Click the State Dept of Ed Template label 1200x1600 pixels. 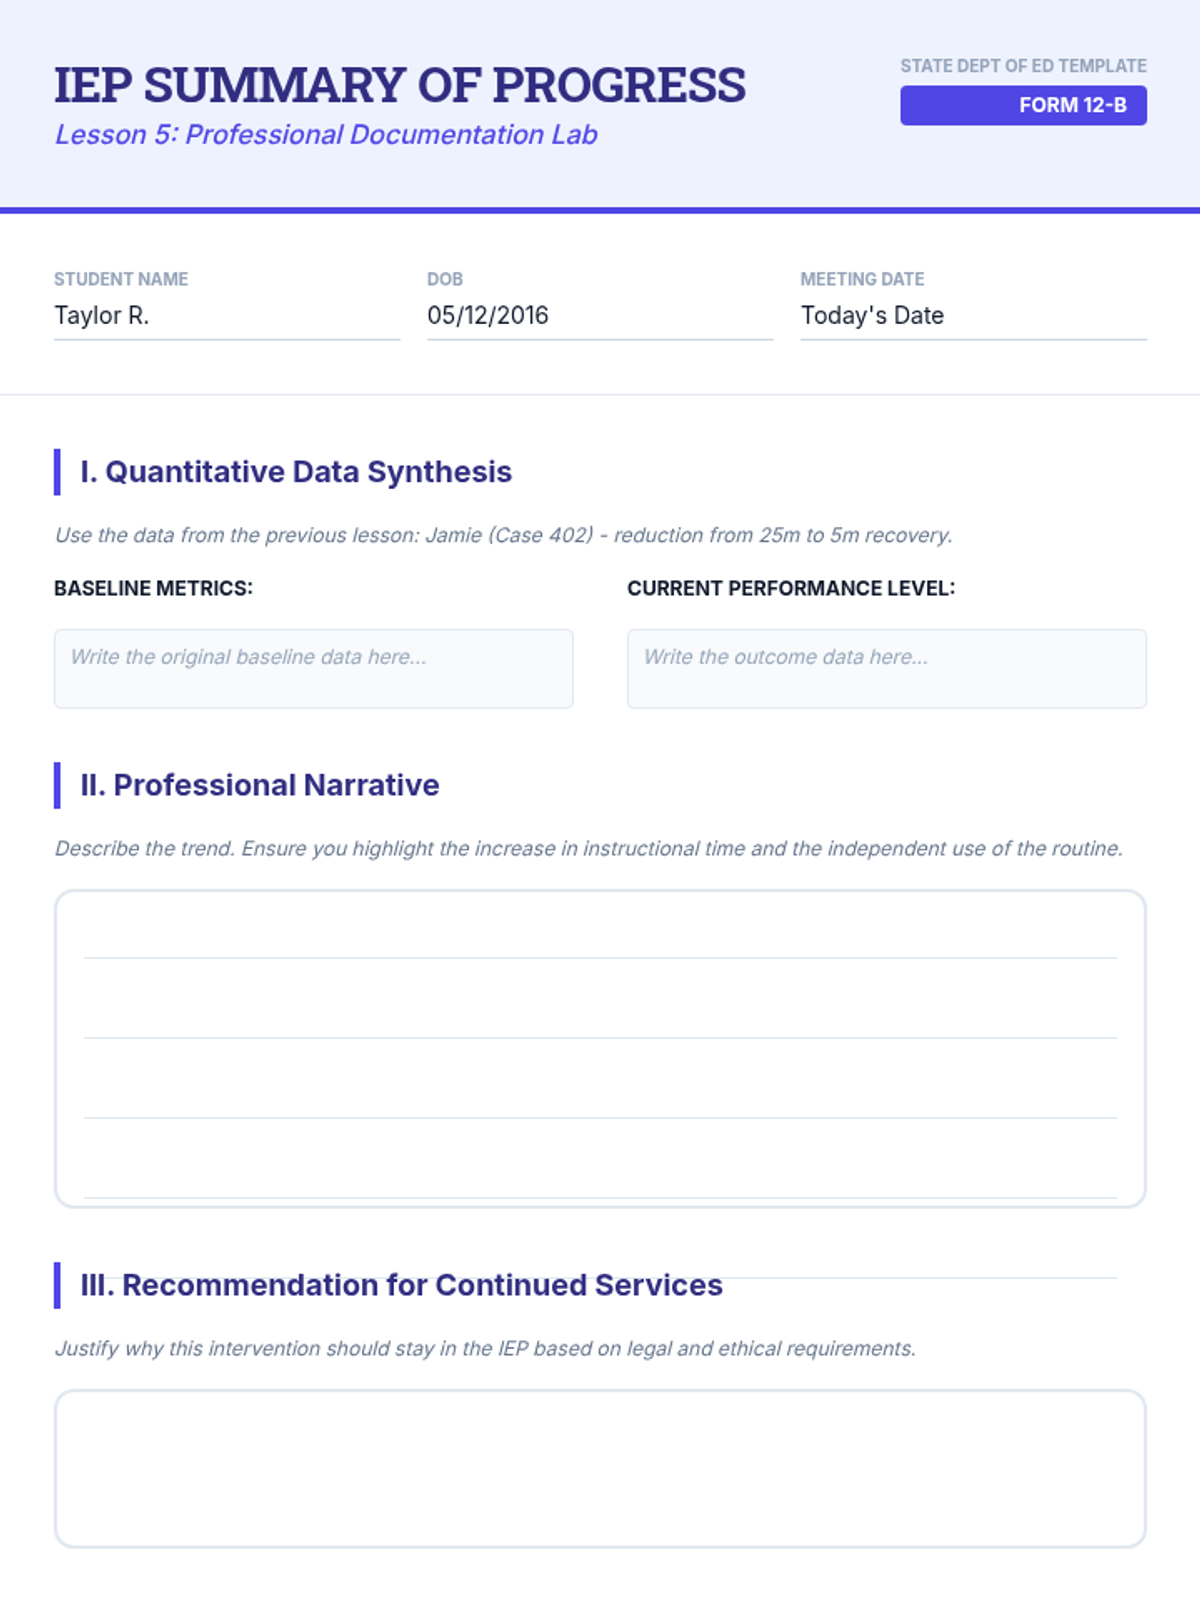(x=1023, y=66)
